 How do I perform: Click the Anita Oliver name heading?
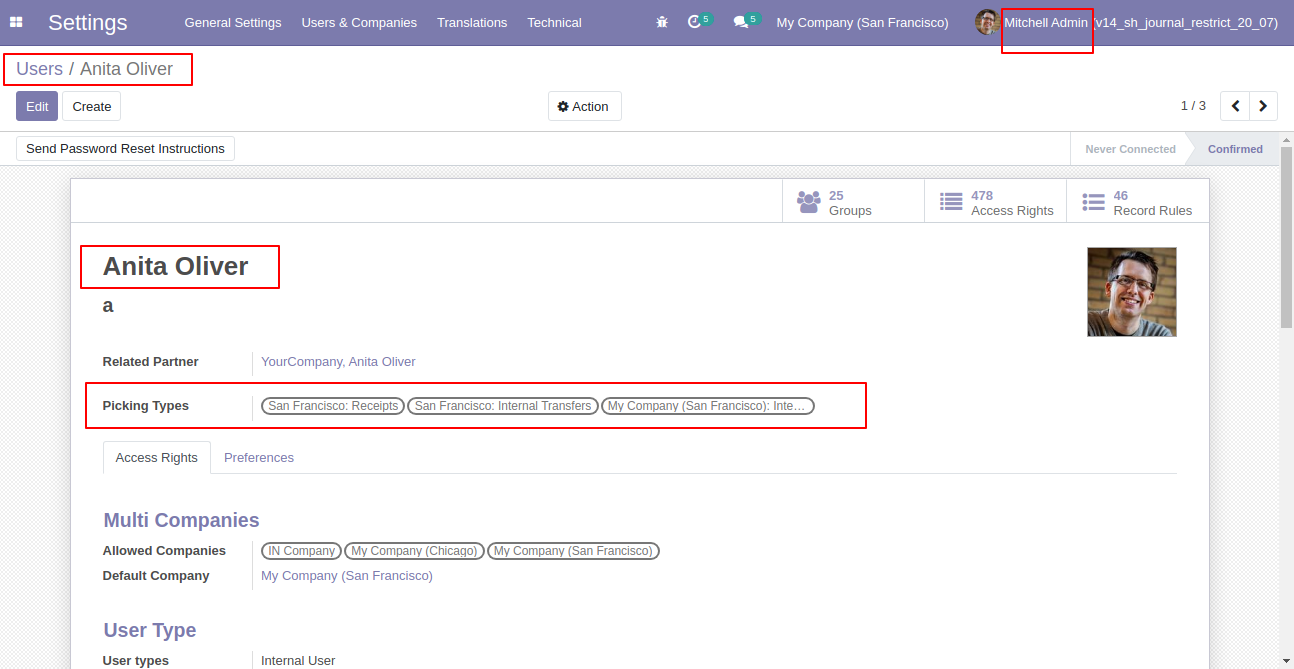click(x=176, y=267)
